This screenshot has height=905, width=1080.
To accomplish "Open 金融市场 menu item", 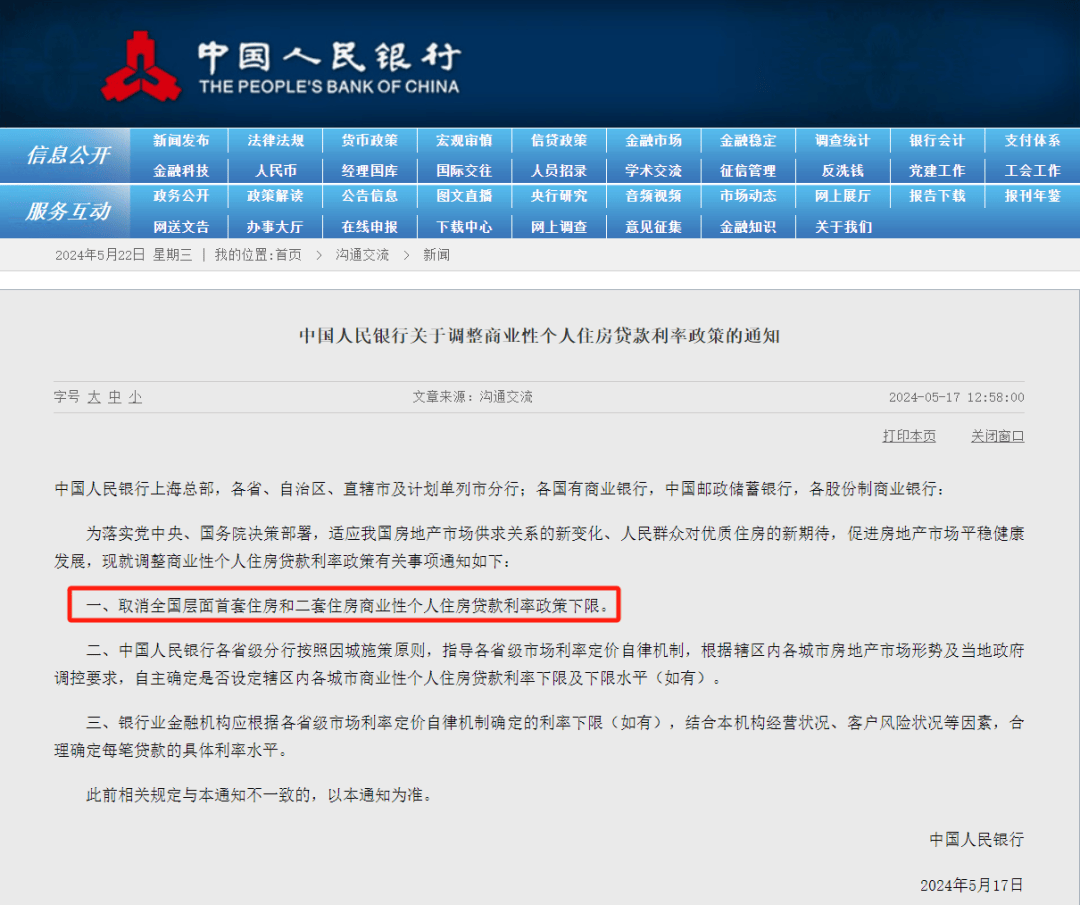I will pyautogui.click(x=653, y=141).
